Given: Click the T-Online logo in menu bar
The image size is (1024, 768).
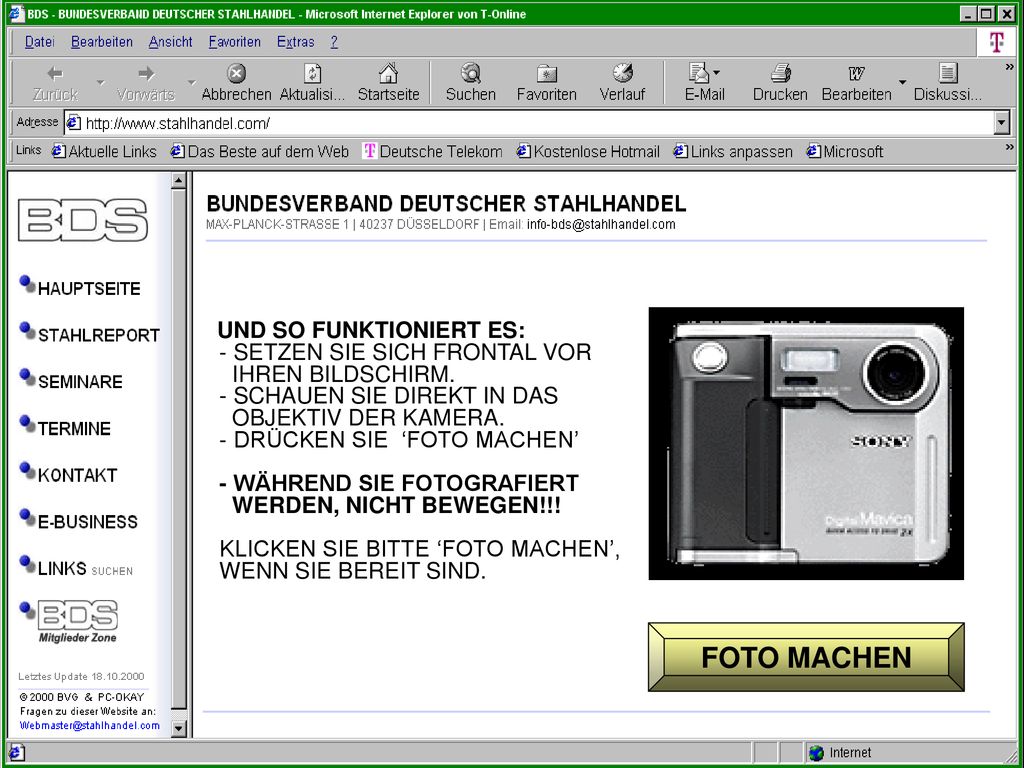Looking at the screenshot, I should 996,42.
